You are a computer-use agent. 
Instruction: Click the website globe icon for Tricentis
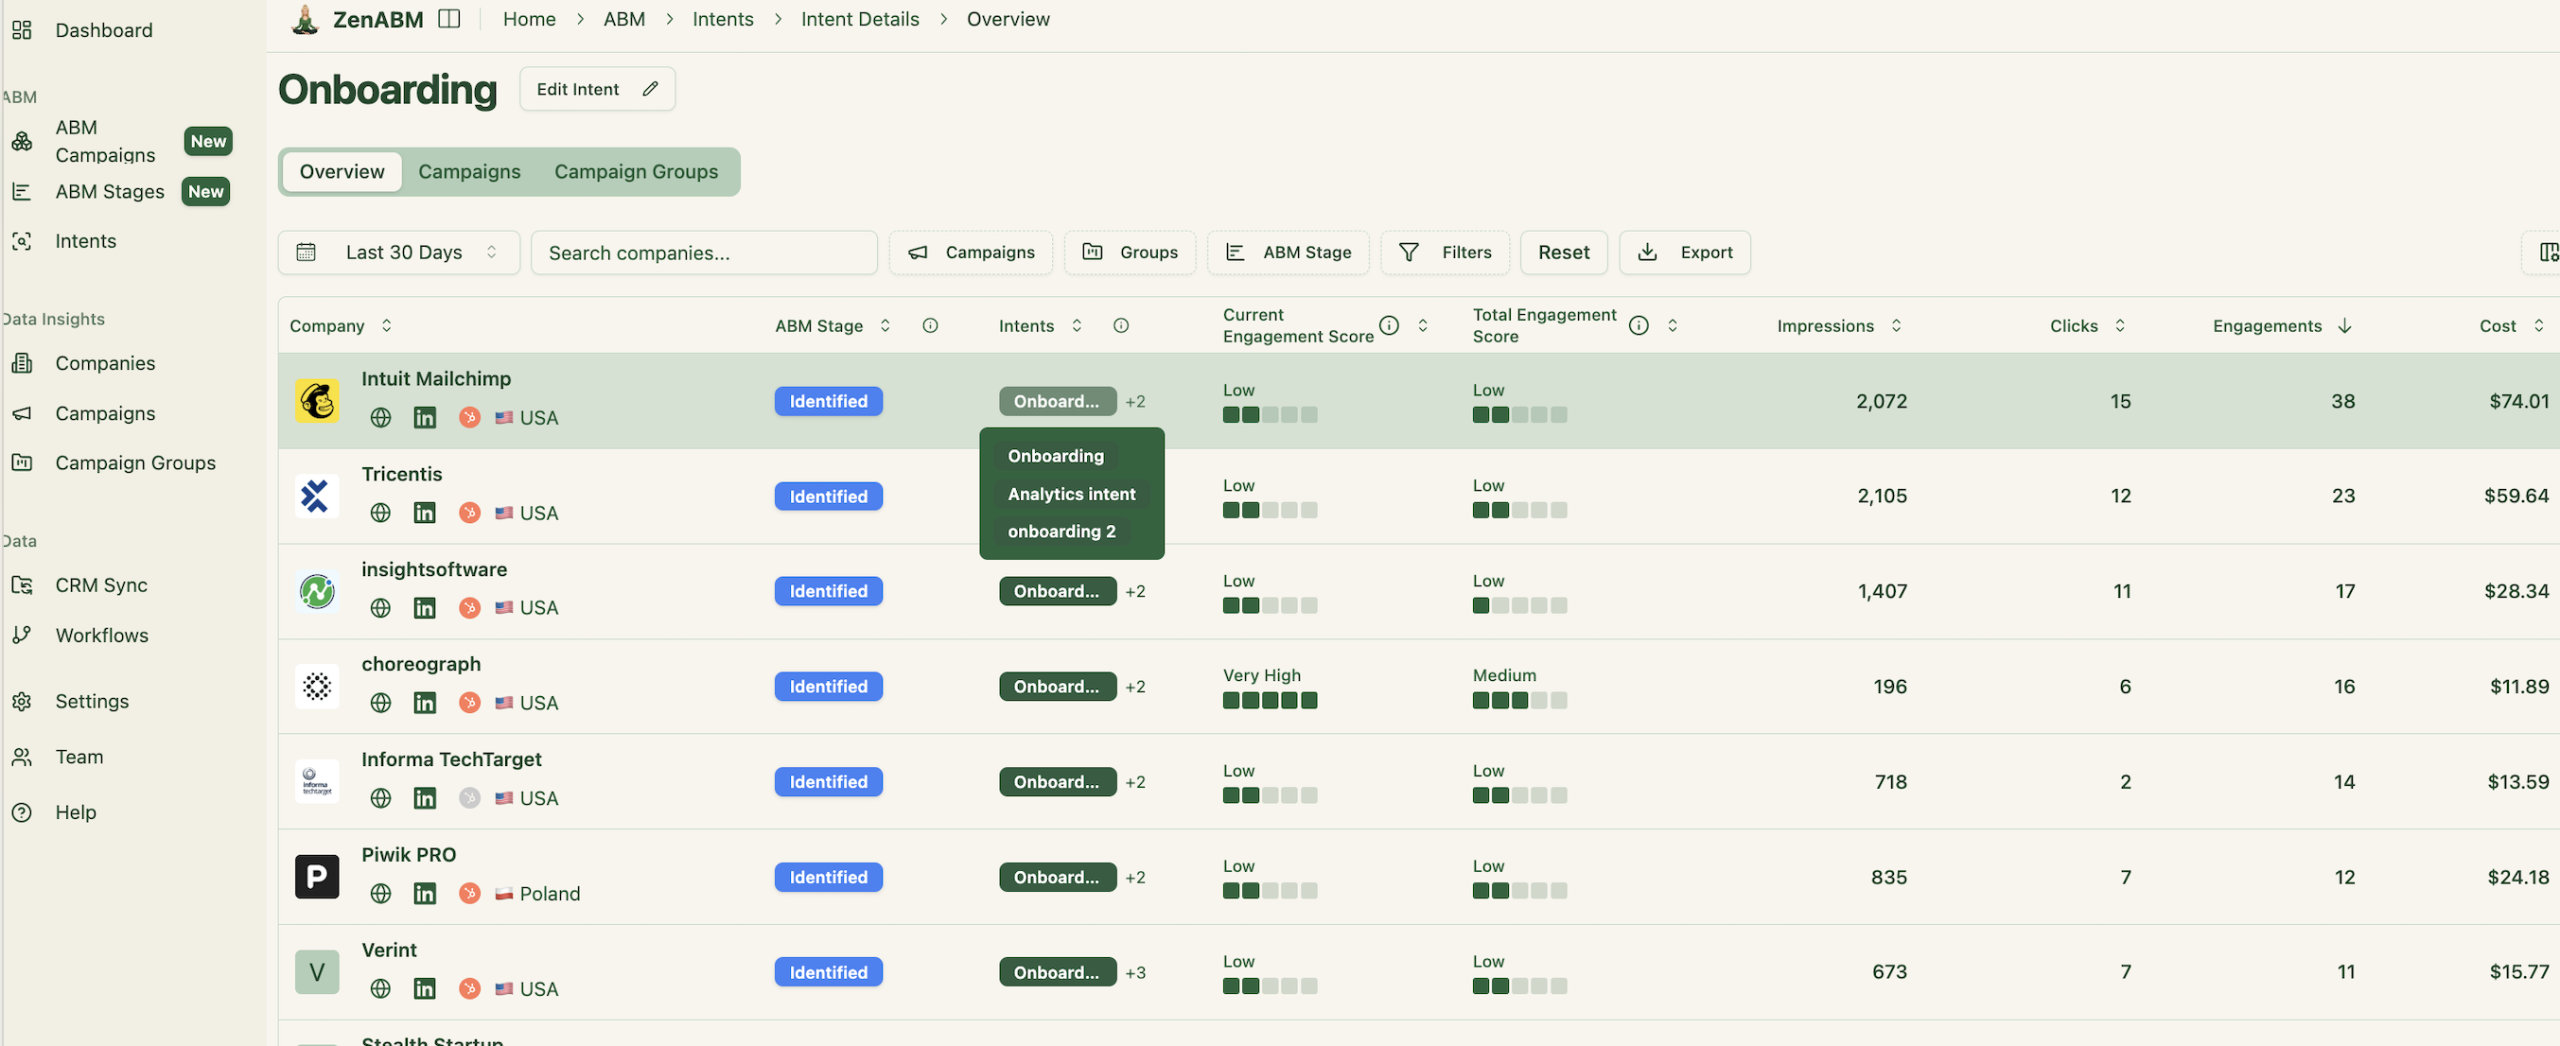point(380,513)
